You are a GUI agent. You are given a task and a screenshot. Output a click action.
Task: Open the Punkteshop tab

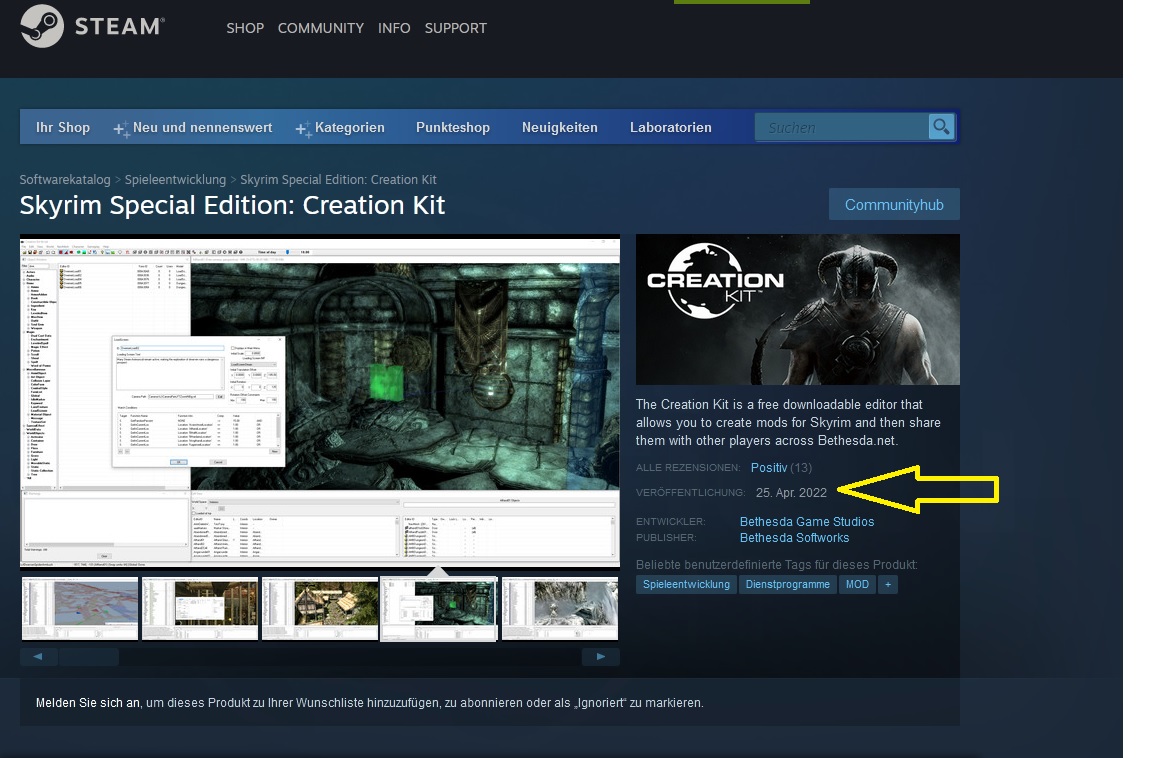[x=453, y=127]
